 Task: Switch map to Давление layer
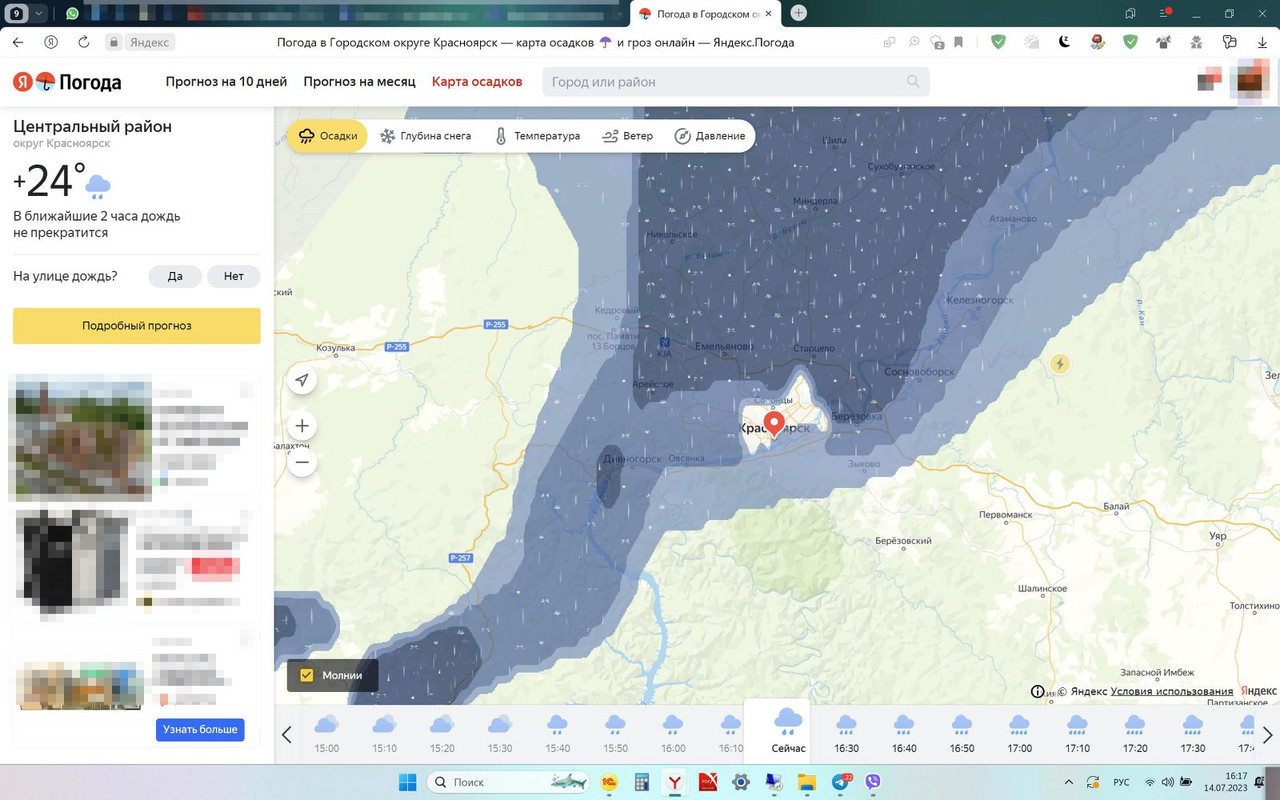click(x=710, y=136)
